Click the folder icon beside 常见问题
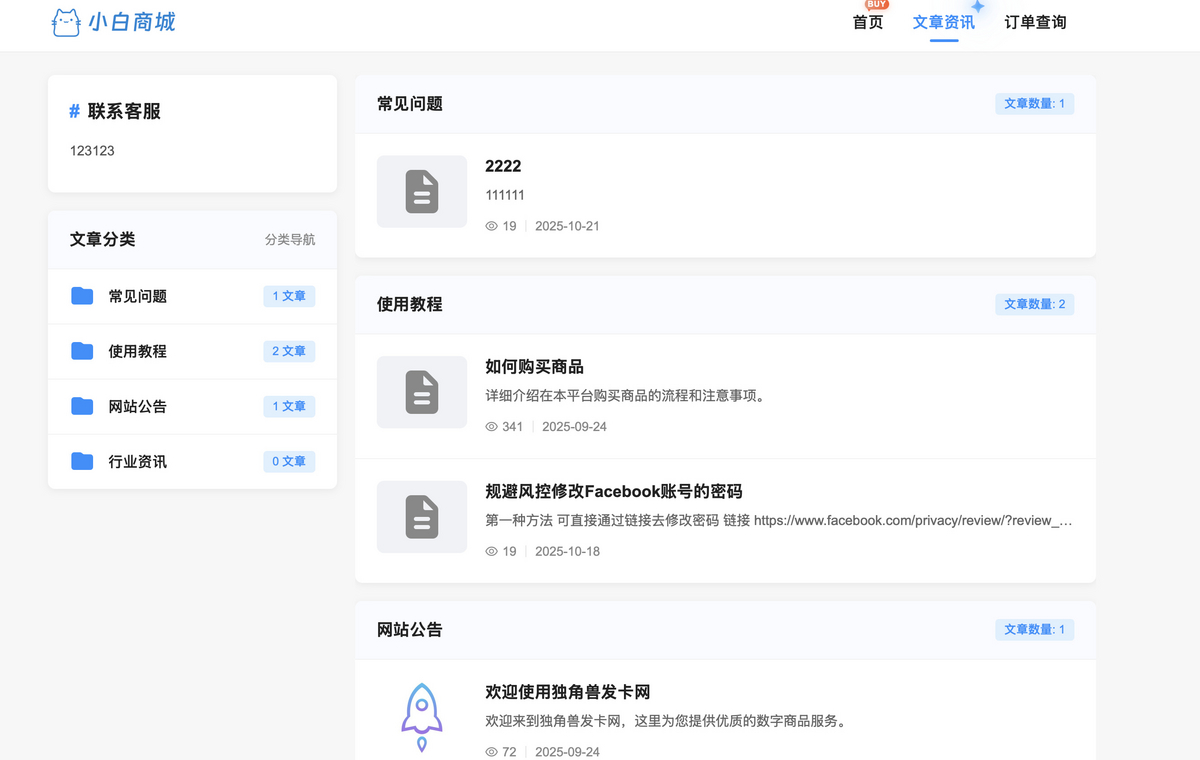The height and width of the screenshot is (760, 1200). (81, 296)
